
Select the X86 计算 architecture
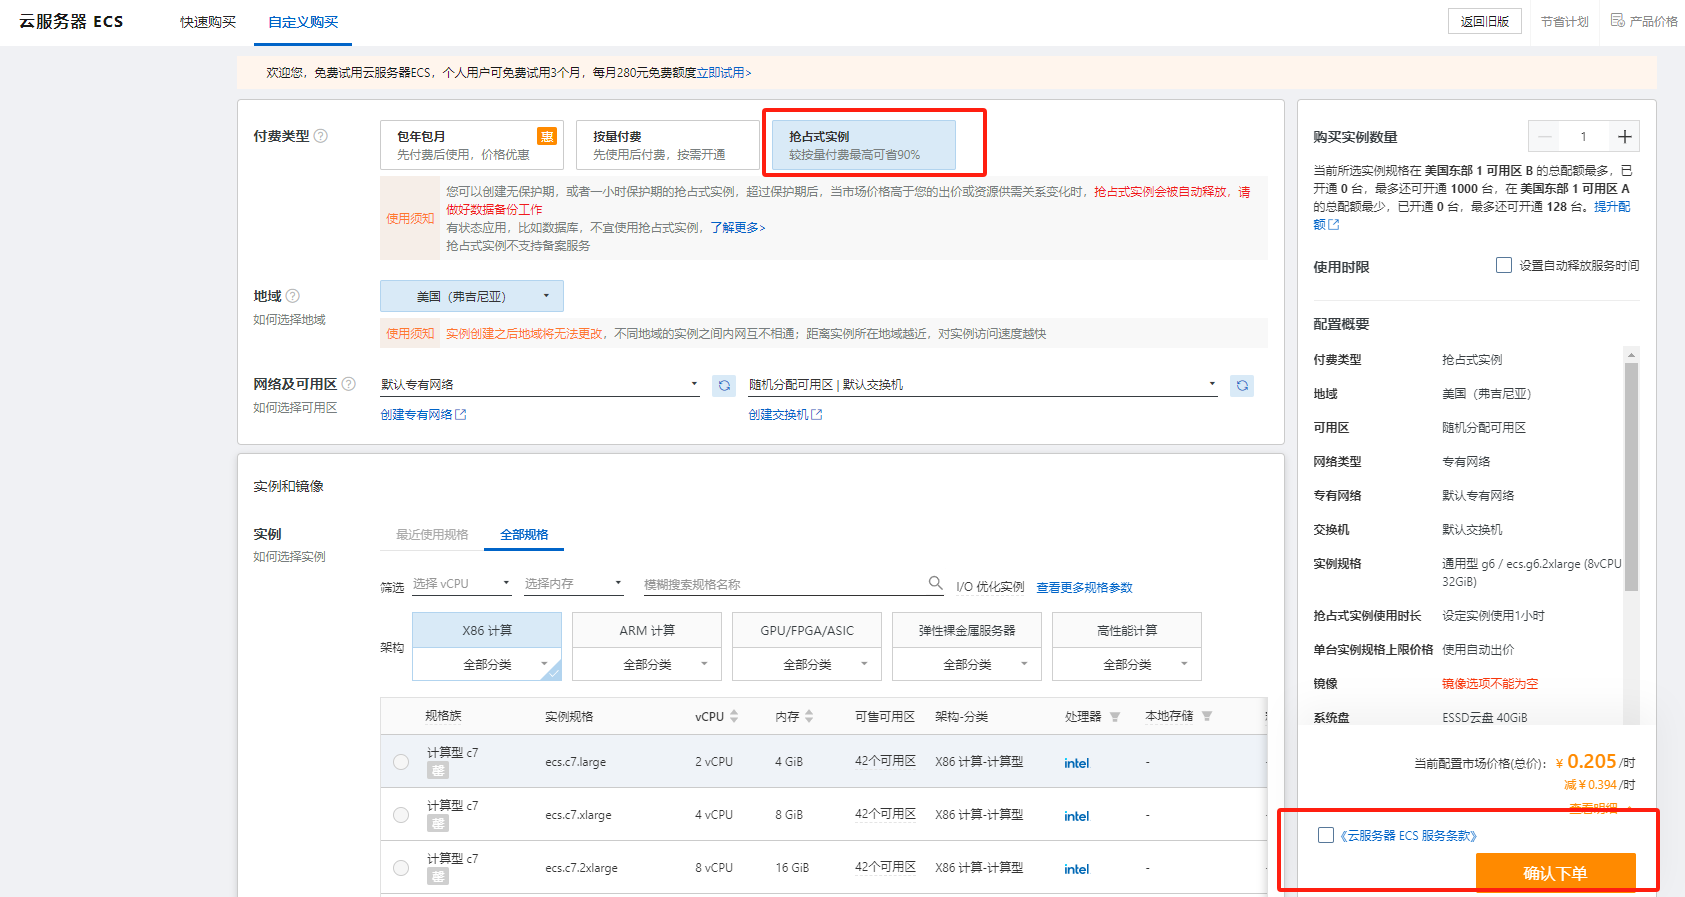[487, 630]
